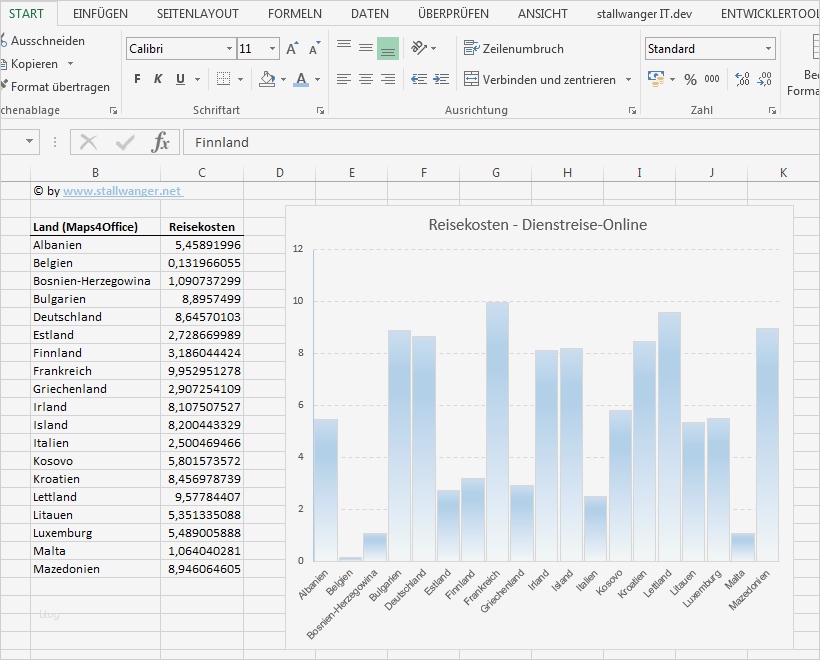
Task: Switch to the FORMELN ribbon tab
Action: 295,14
